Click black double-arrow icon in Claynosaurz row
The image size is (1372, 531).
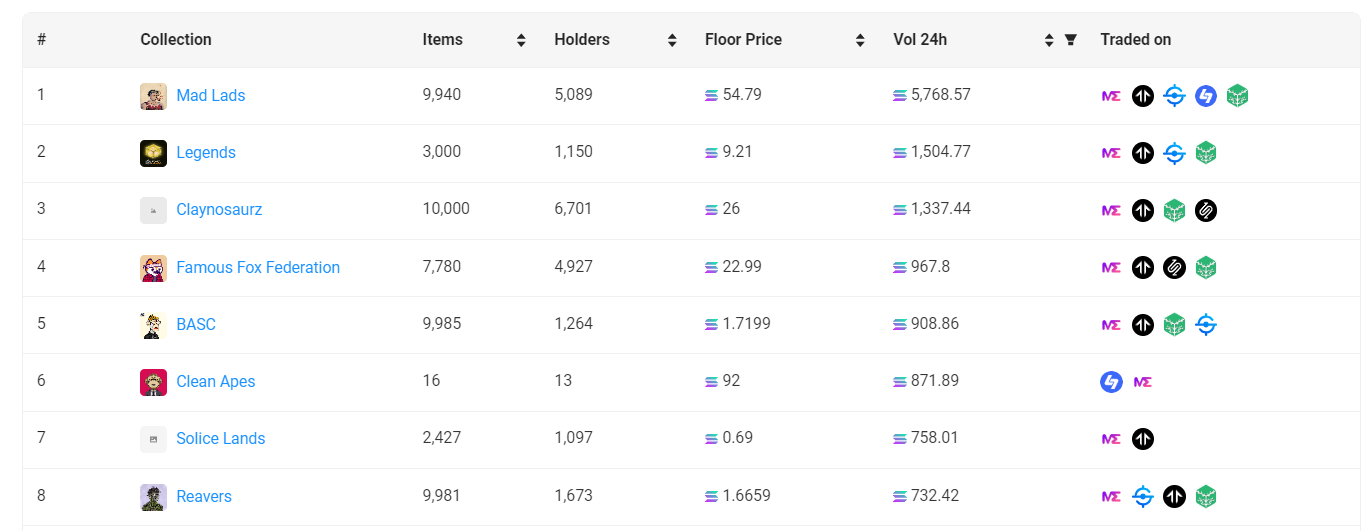pos(1143,210)
